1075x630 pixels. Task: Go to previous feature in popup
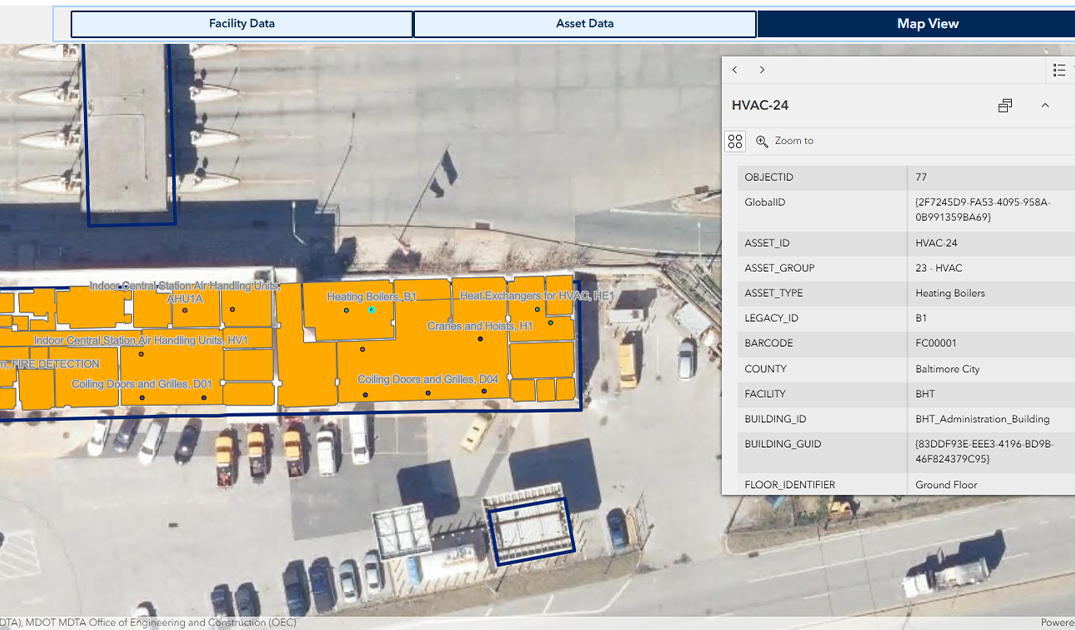pyautogui.click(x=735, y=70)
